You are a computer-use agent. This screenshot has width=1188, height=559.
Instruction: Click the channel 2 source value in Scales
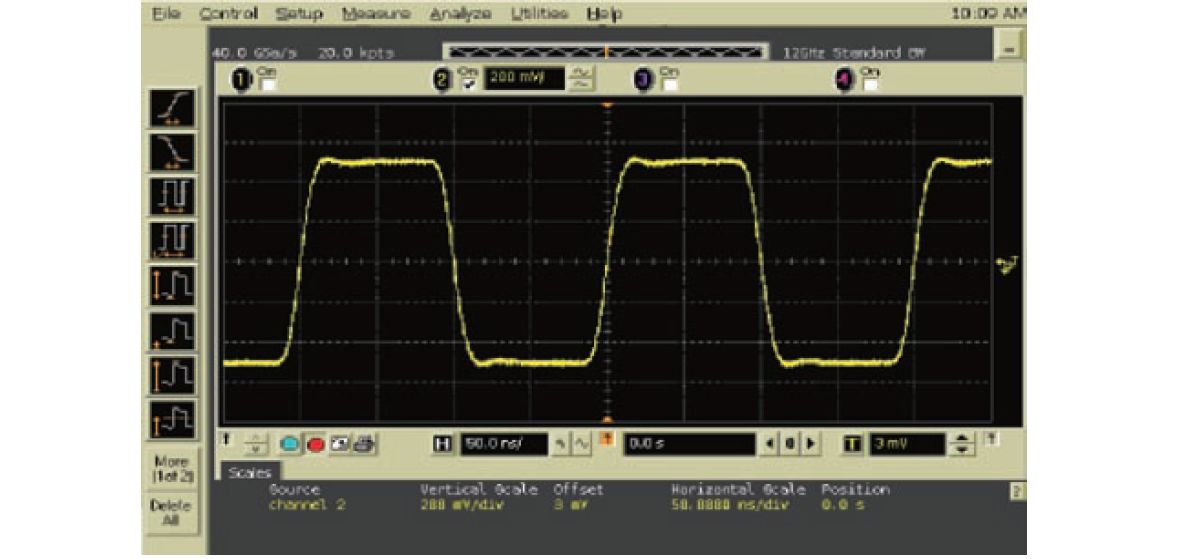click(x=307, y=505)
